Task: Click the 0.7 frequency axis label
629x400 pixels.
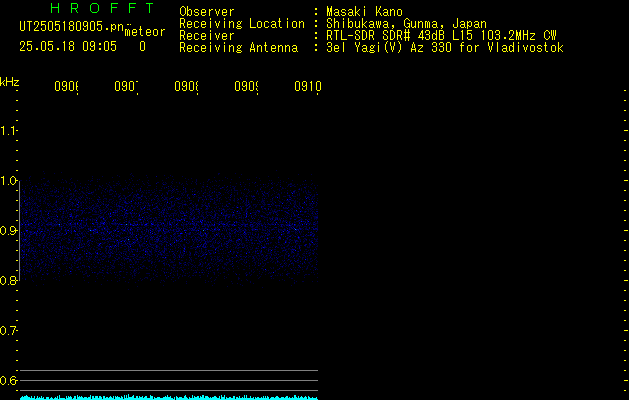Action: [x=8, y=331]
